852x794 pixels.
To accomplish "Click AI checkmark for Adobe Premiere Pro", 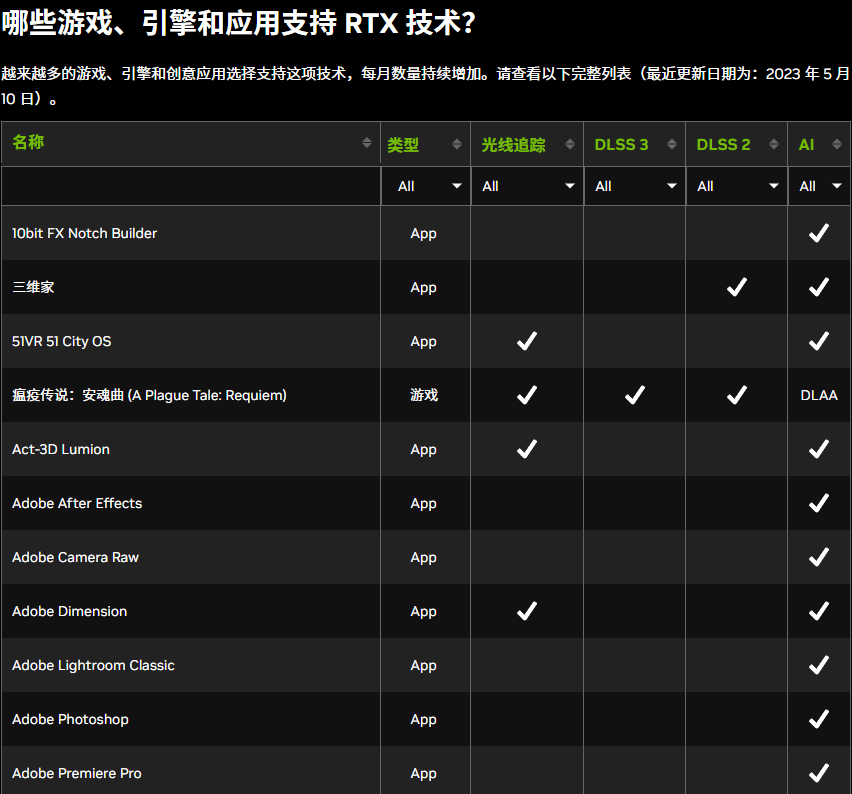I will [x=819, y=773].
